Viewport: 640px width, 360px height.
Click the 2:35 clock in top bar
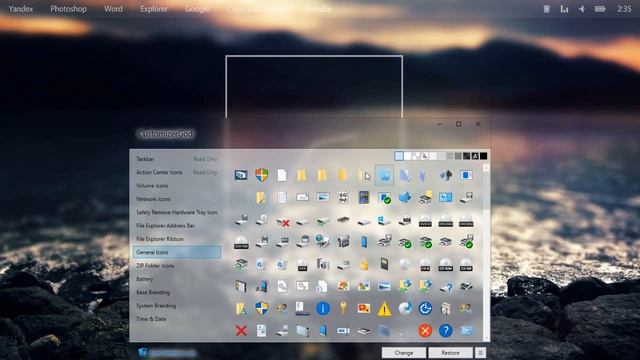coord(624,9)
